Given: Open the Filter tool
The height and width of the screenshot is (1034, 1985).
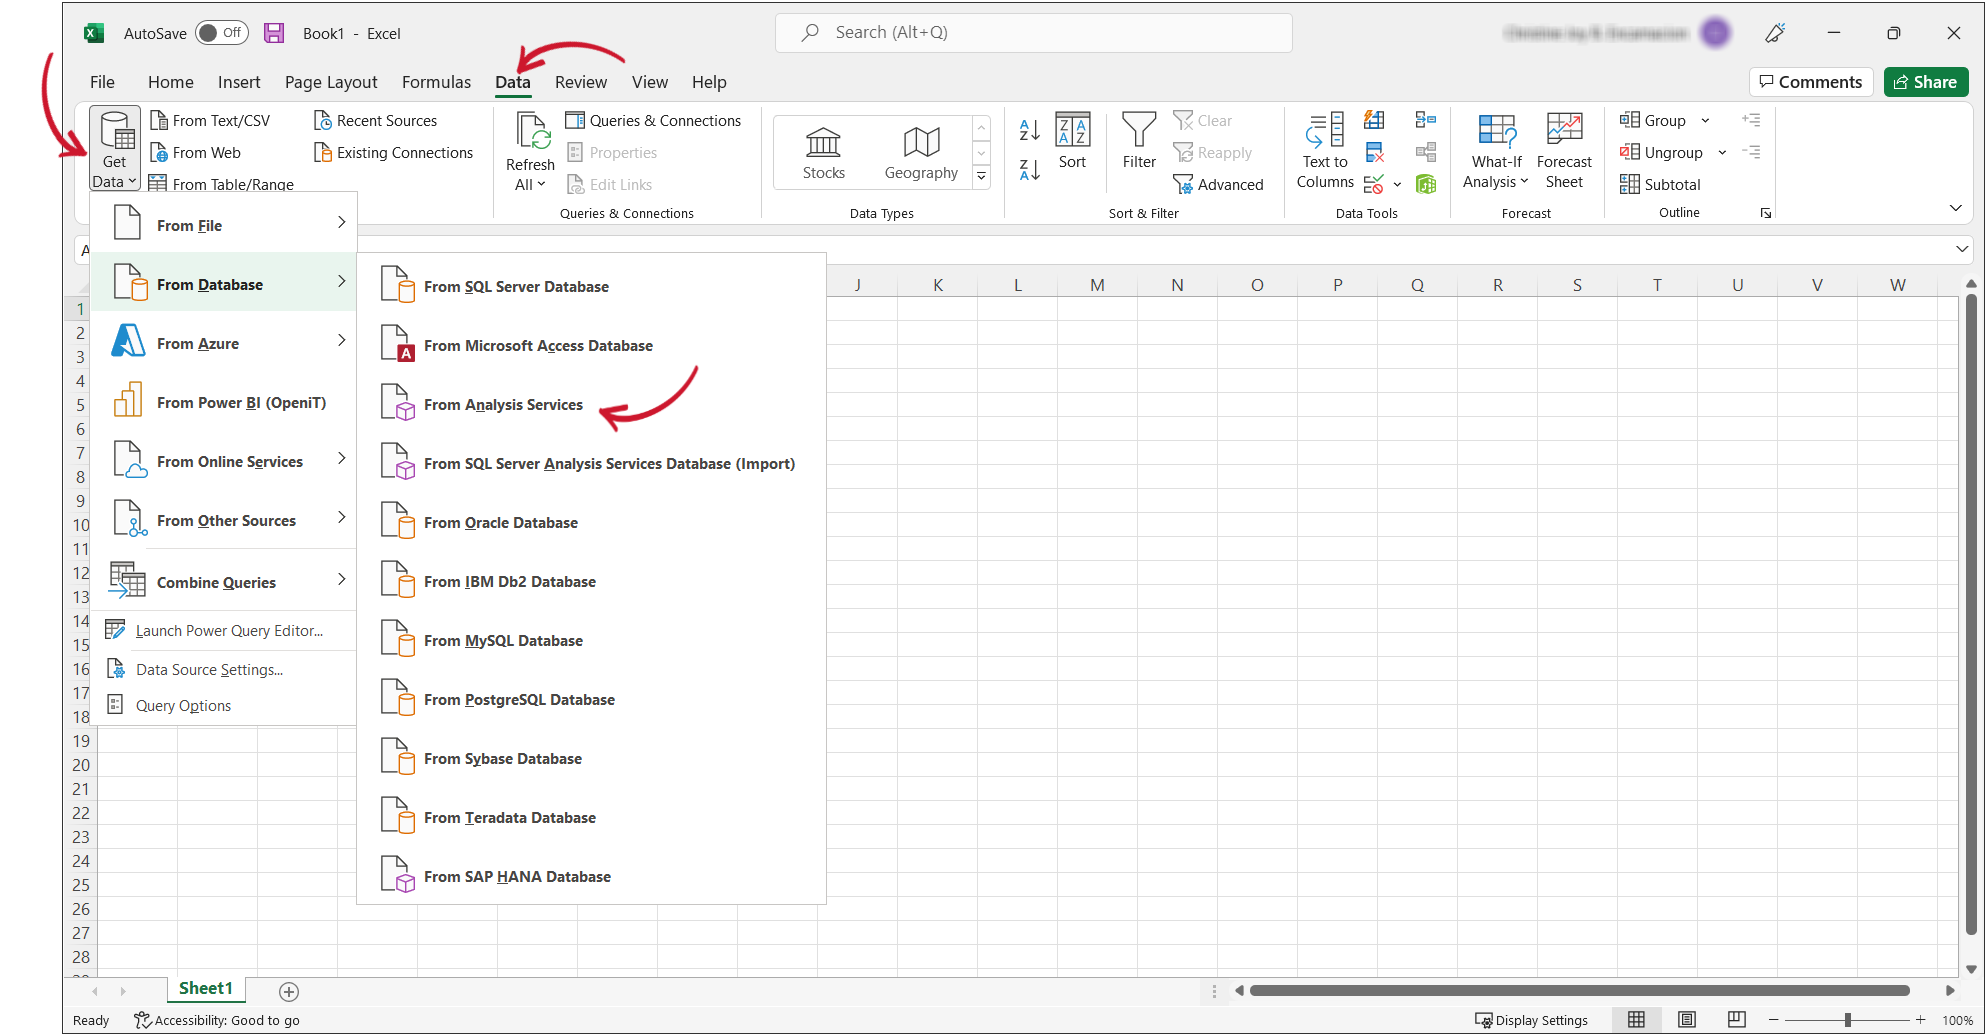Looking at the screenshot, I should click(1139, 145).
